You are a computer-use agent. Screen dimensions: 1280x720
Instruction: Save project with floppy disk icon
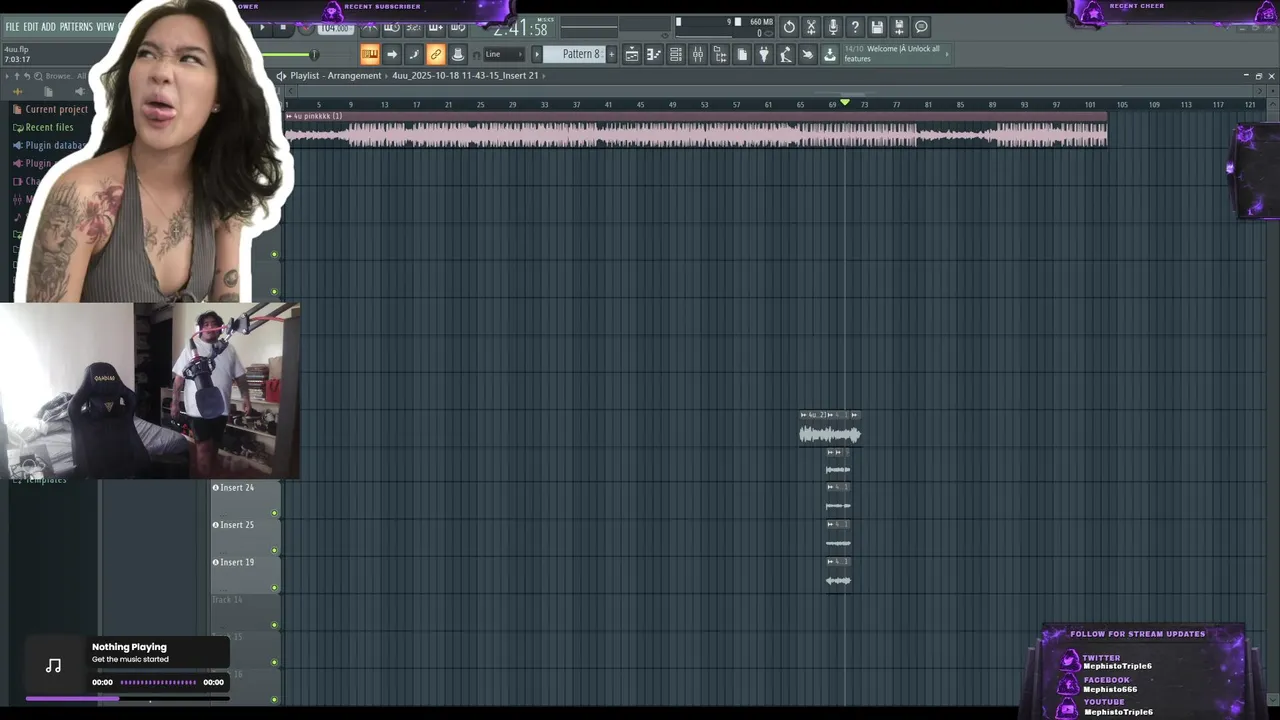tap(877, 27)
